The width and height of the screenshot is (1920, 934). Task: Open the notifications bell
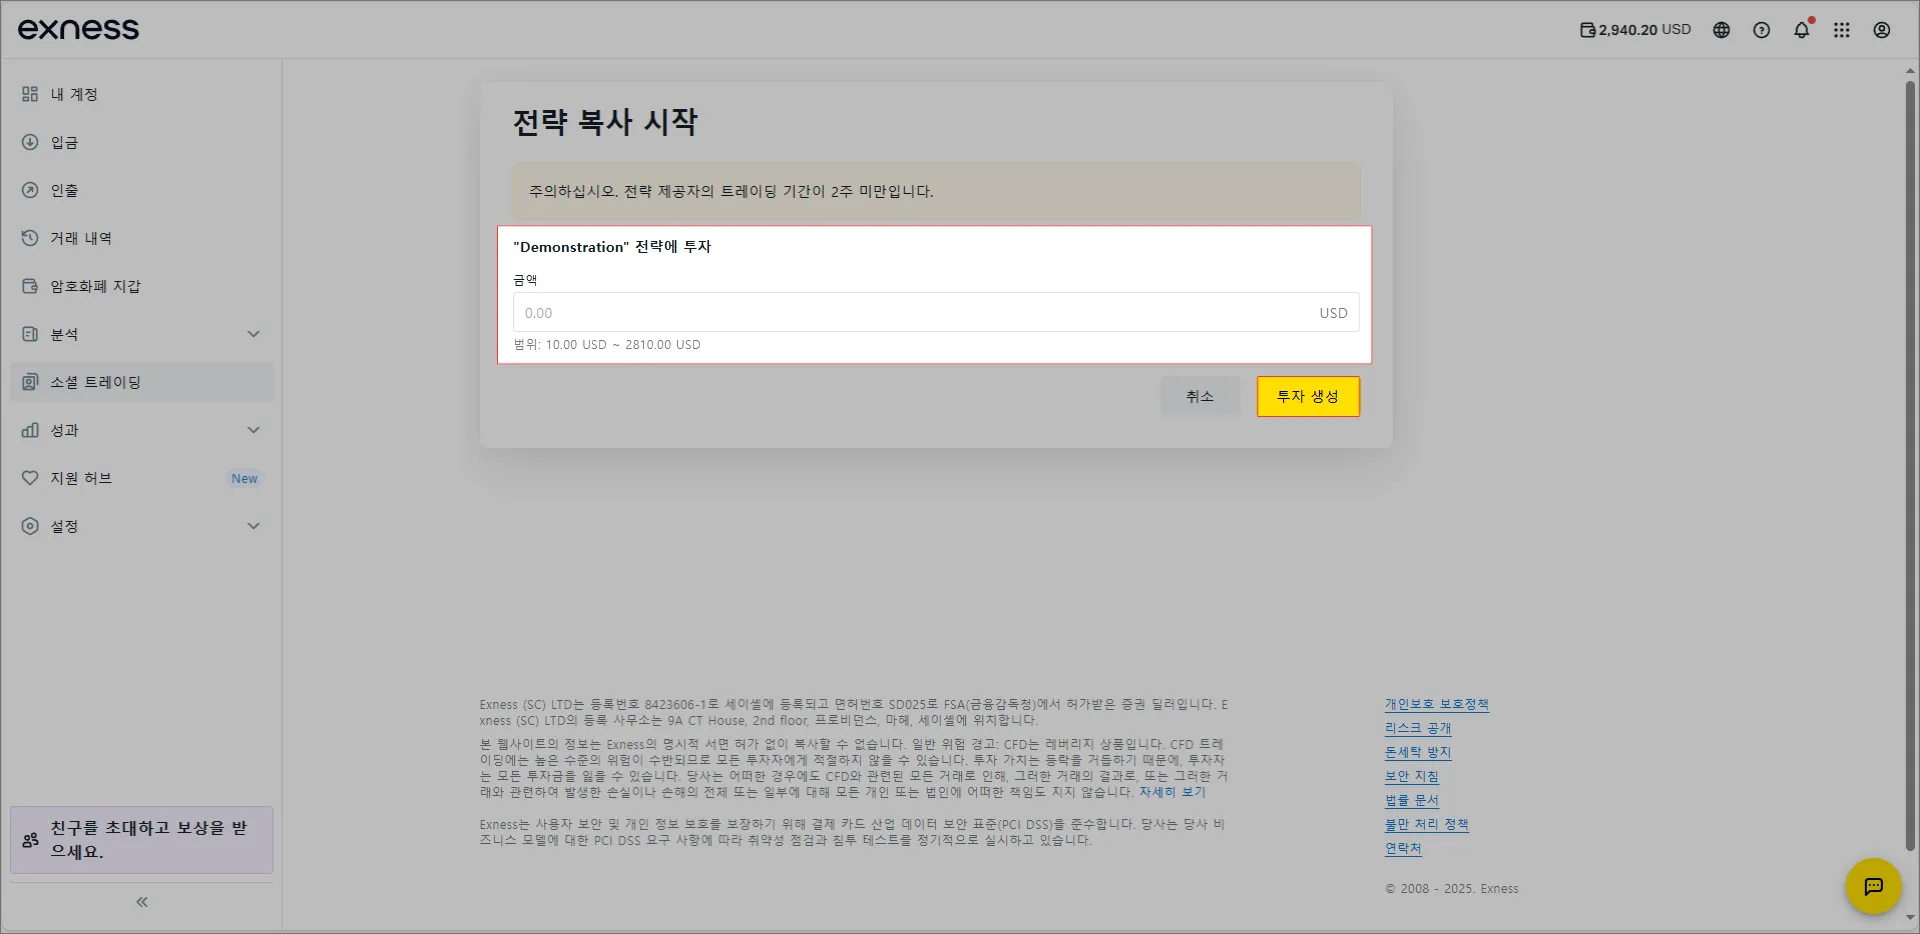(1801, 30)
